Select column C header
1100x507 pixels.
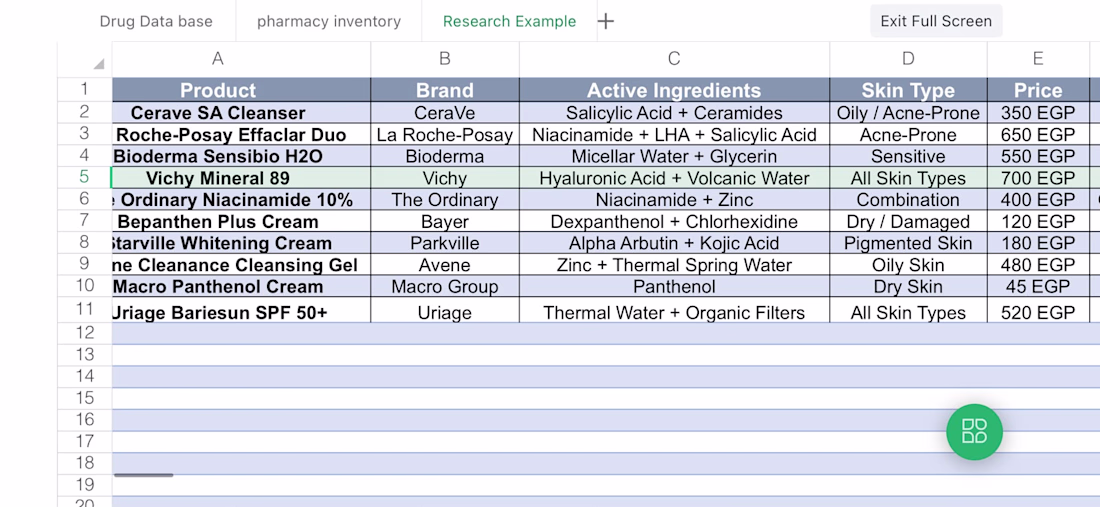click(674, 59)
